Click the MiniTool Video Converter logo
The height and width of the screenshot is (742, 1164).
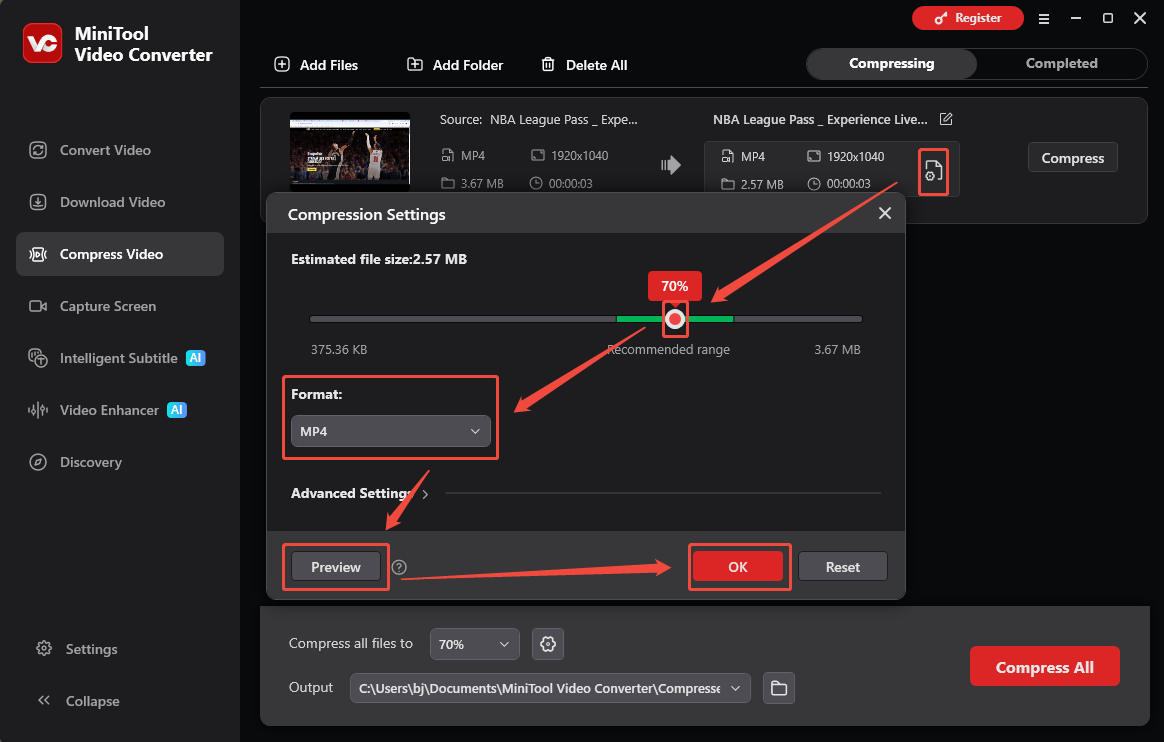pyautogui.click(x=42, y=43)
